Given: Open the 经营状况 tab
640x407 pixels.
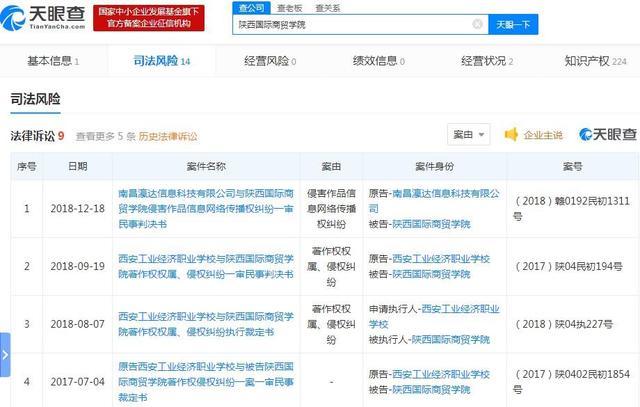Looking at the screenshot, I should click(487, 61).
